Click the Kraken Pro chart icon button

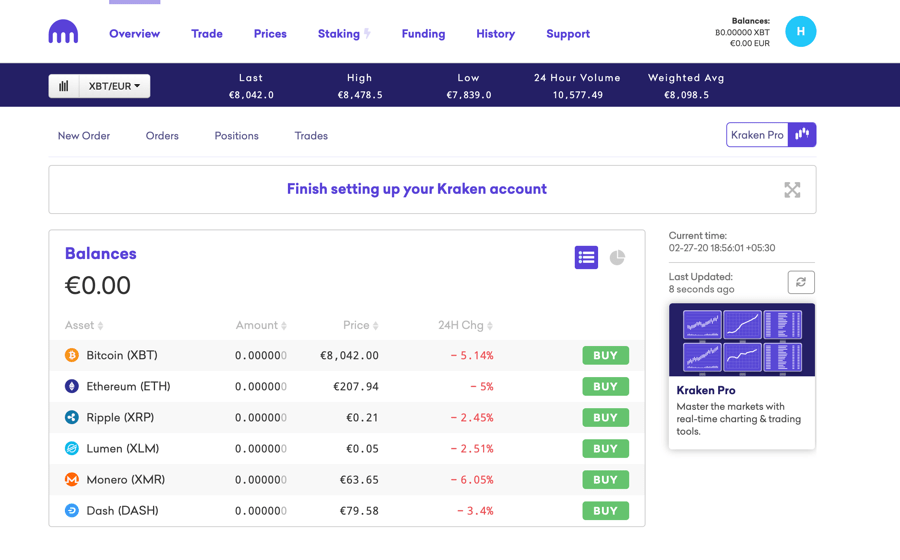coord(802,135)
